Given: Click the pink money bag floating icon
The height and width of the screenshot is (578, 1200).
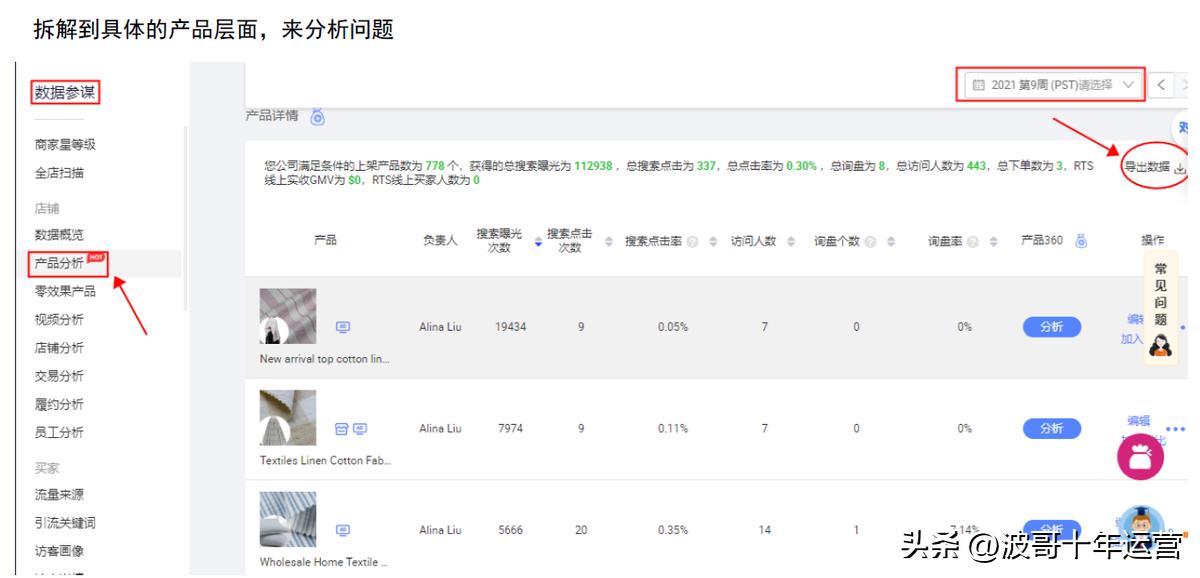Looking at the screenshot, I should pyautogui.click(x=1140, y=456).
